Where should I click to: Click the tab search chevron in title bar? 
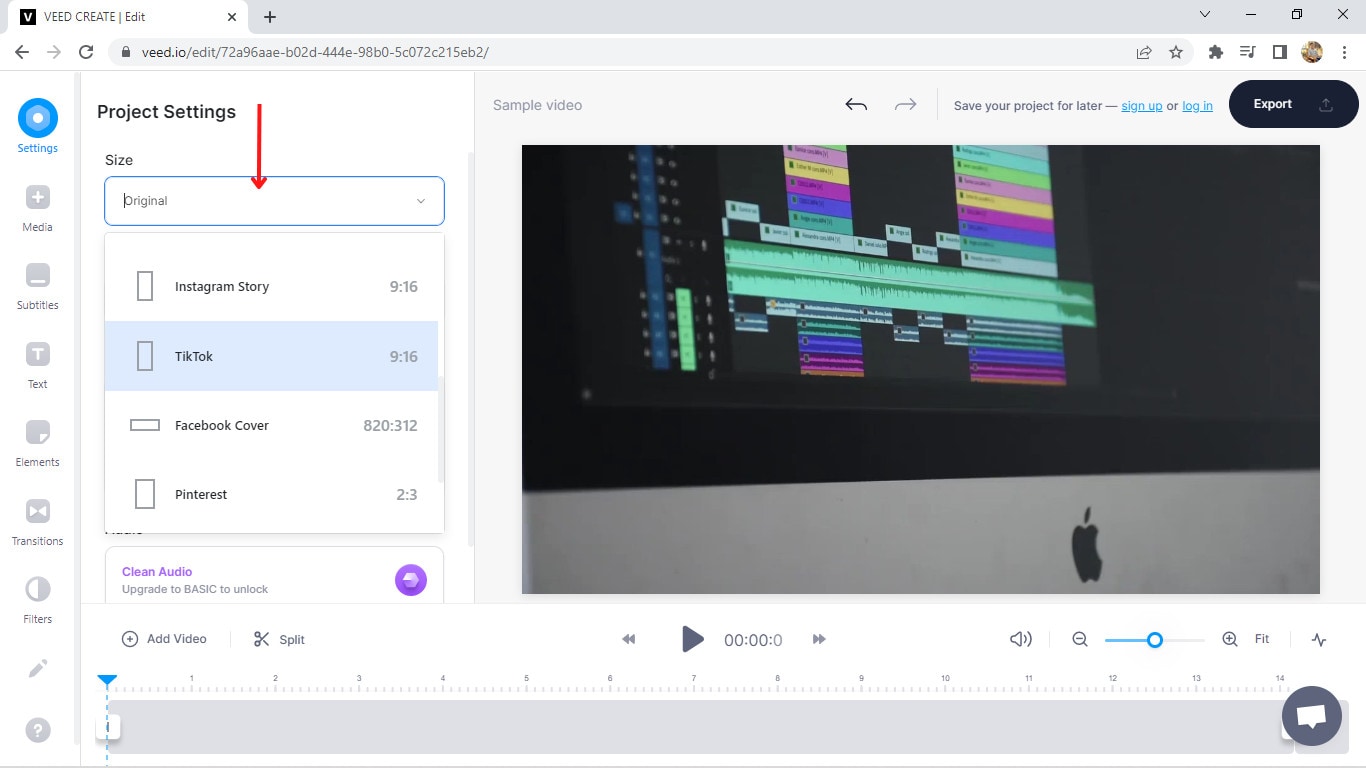coord(1205,15)
